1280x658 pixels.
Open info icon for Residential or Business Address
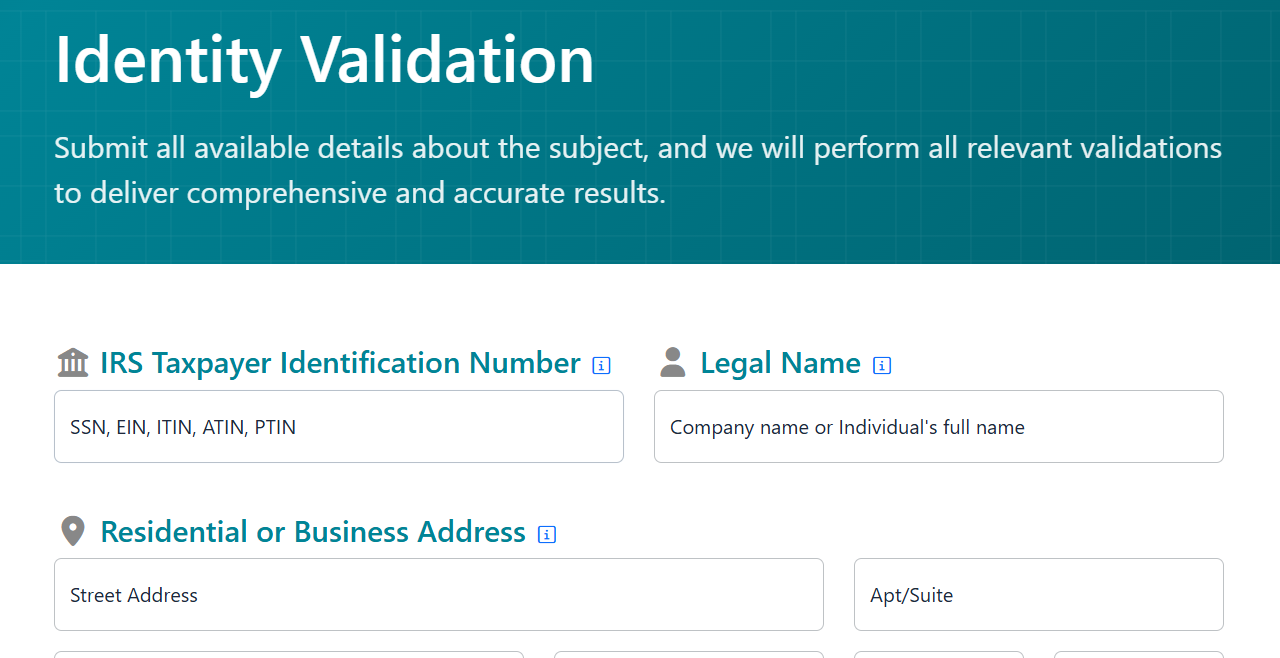click(x=547, y=534)
